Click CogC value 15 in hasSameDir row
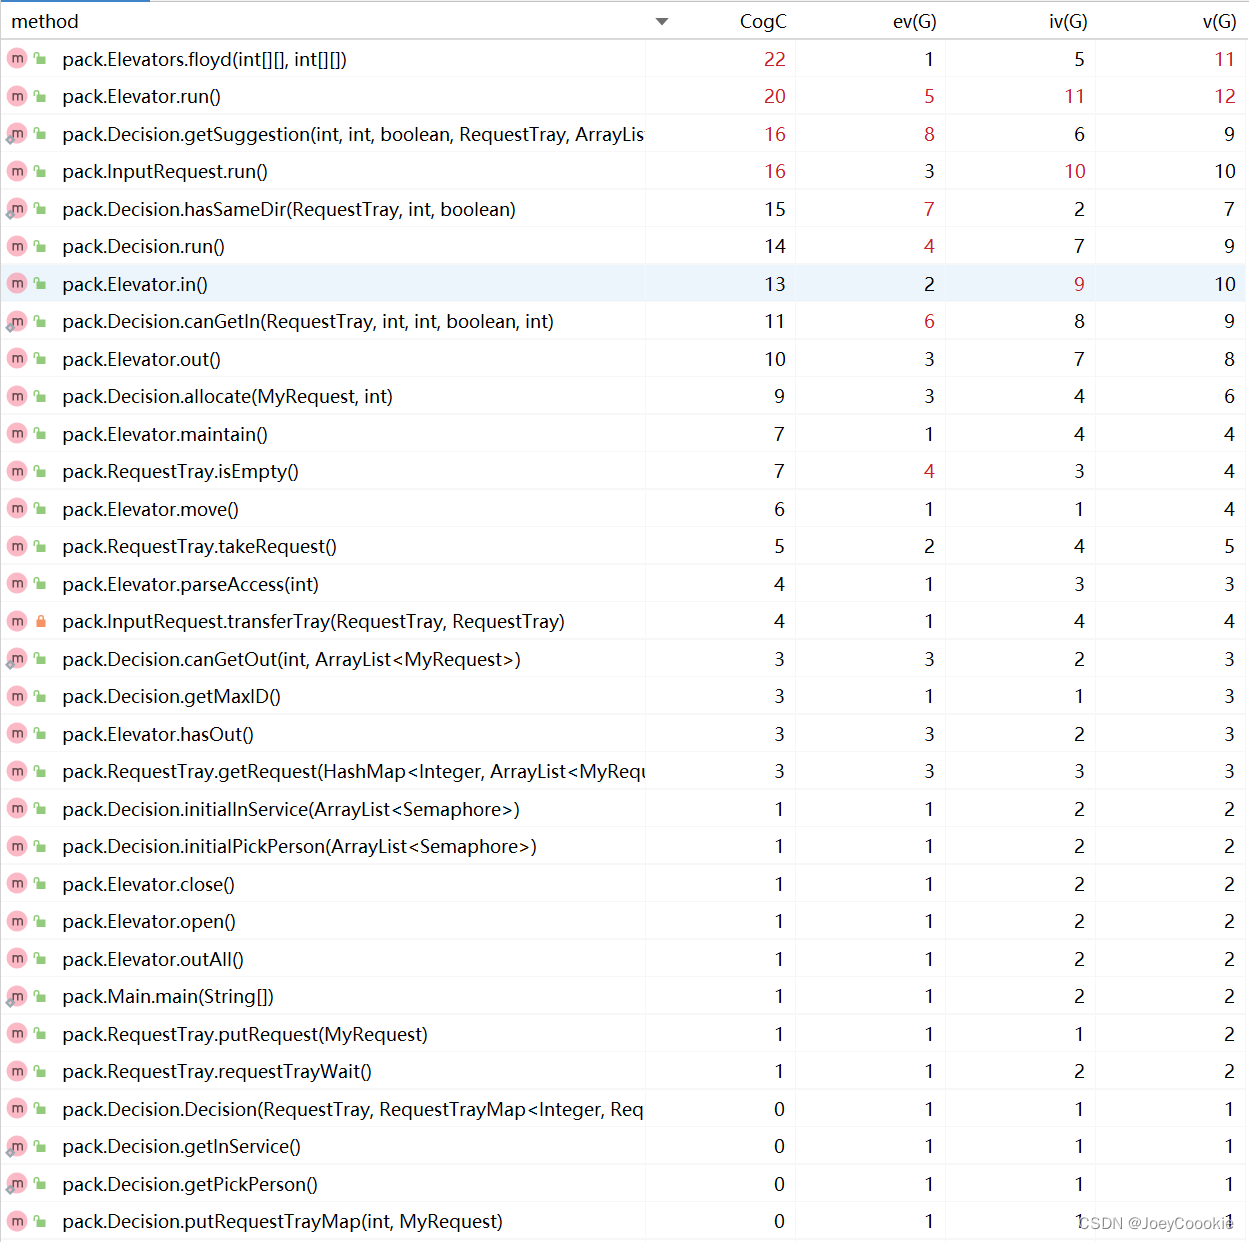 [x=775, y=209]
